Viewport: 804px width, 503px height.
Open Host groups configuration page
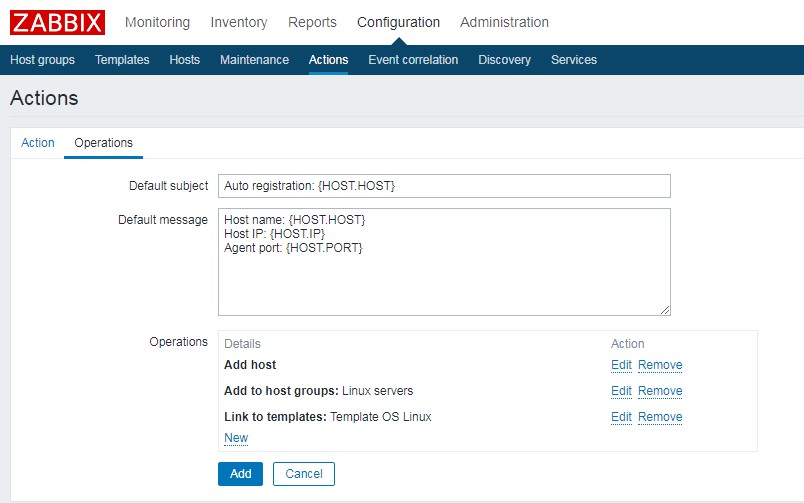click(x=42, y=60)
